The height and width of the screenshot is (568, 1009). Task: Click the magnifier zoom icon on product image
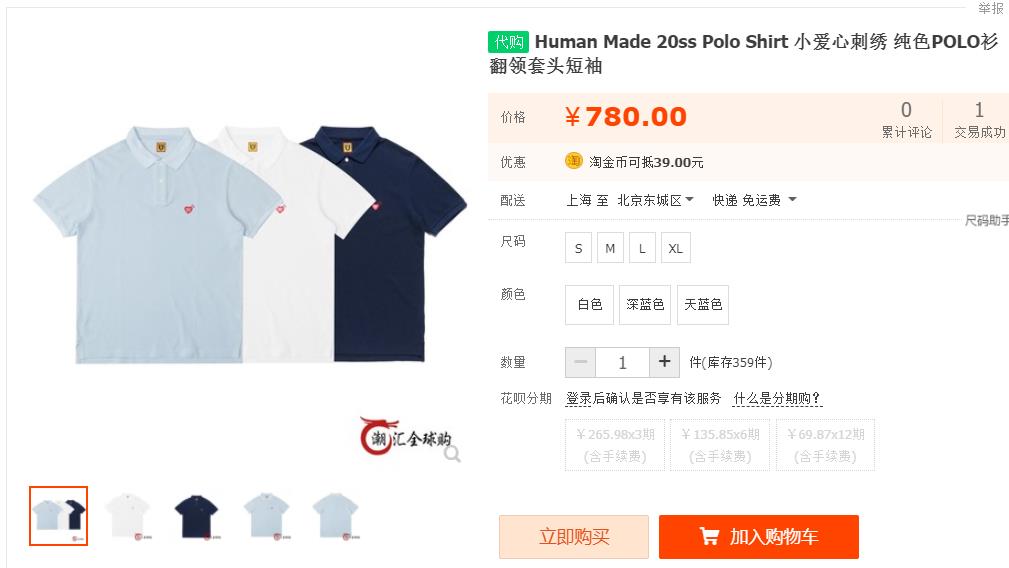(x=452, y=454)
